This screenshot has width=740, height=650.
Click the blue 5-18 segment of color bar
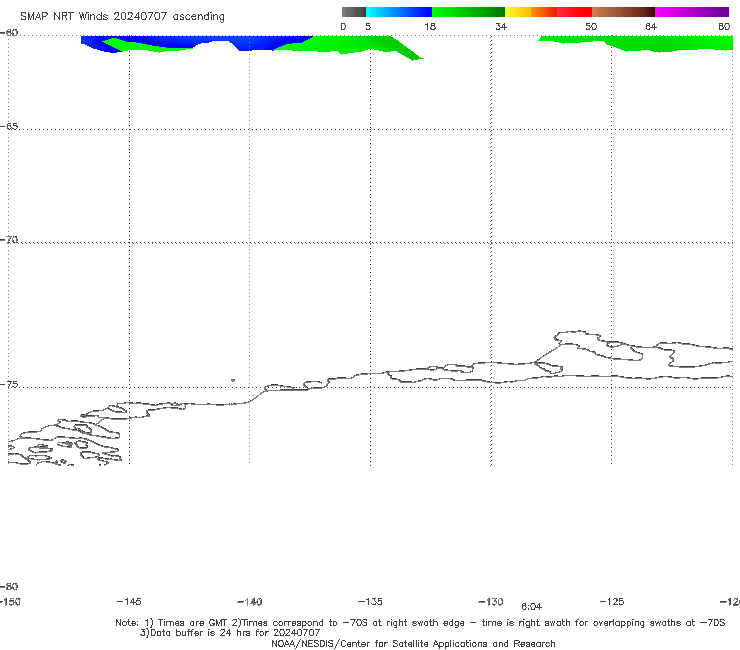coord(399,12)
